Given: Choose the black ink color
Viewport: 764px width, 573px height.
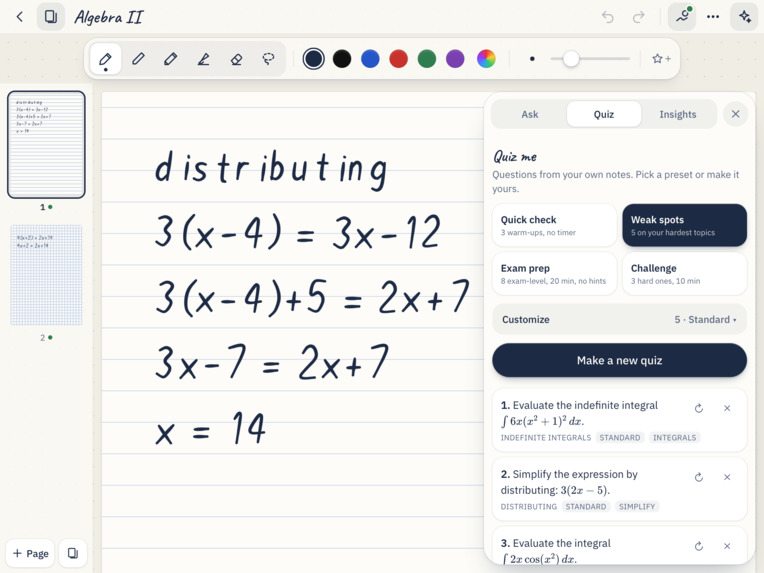Looking at the screenshot, I should tap(342, 59).
